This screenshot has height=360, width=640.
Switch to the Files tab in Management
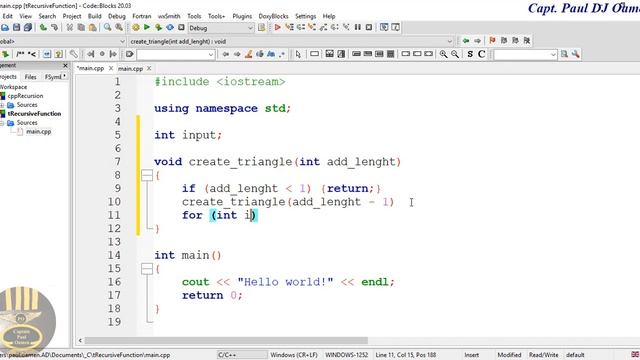[30, 77]
